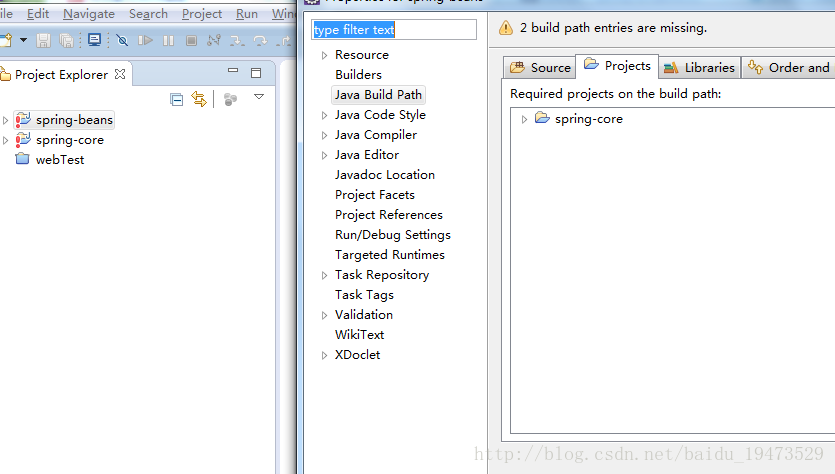Open Project Explorer View Menu triangle
Screen dimensions: 835x474
259,96
